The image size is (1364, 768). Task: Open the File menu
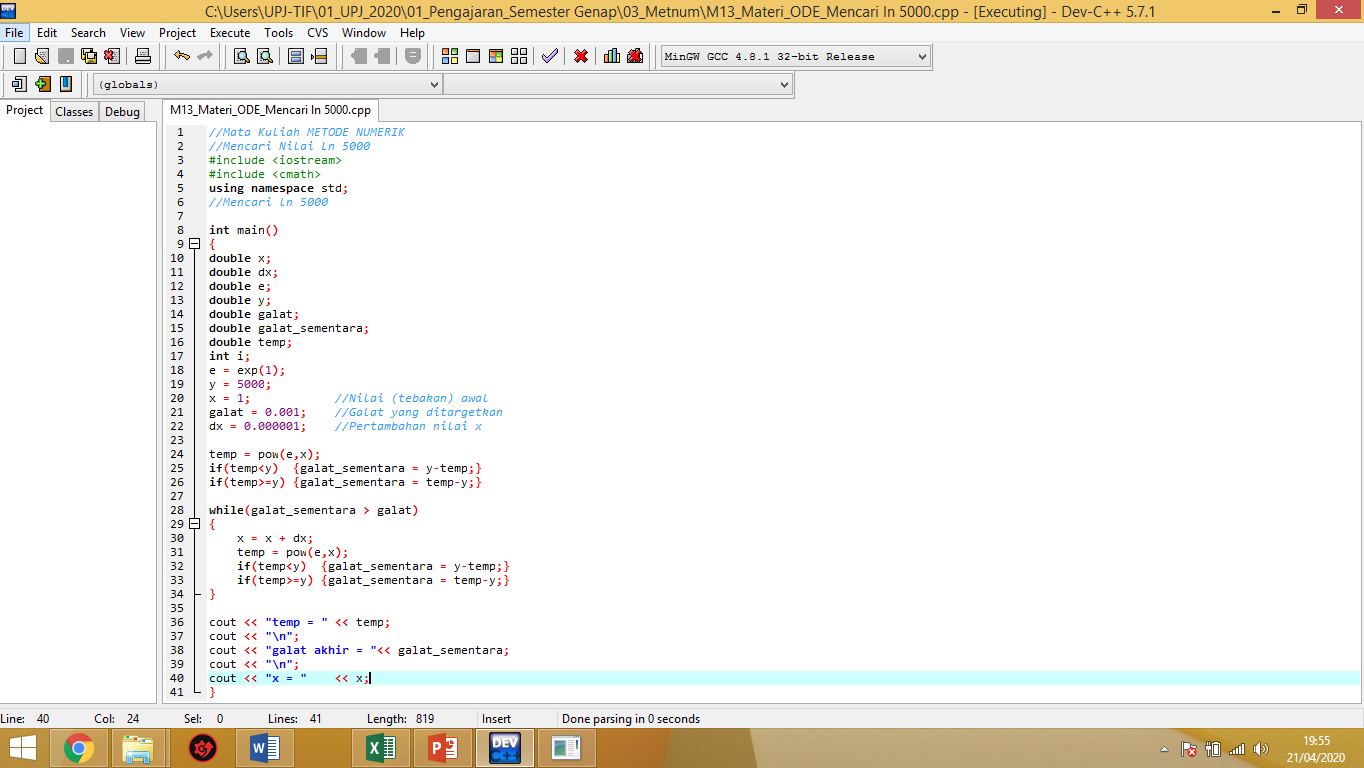tap(14, 33)
